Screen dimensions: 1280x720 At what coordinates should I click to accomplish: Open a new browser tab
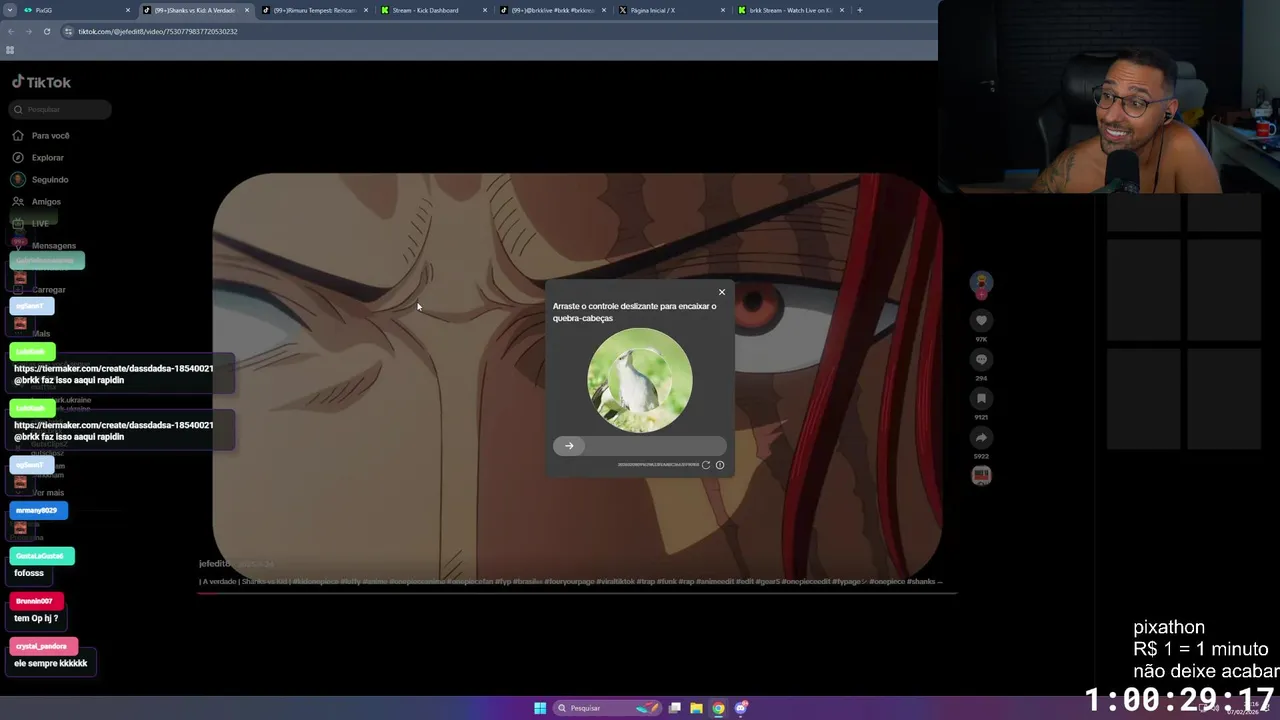(x=860, y=10)
